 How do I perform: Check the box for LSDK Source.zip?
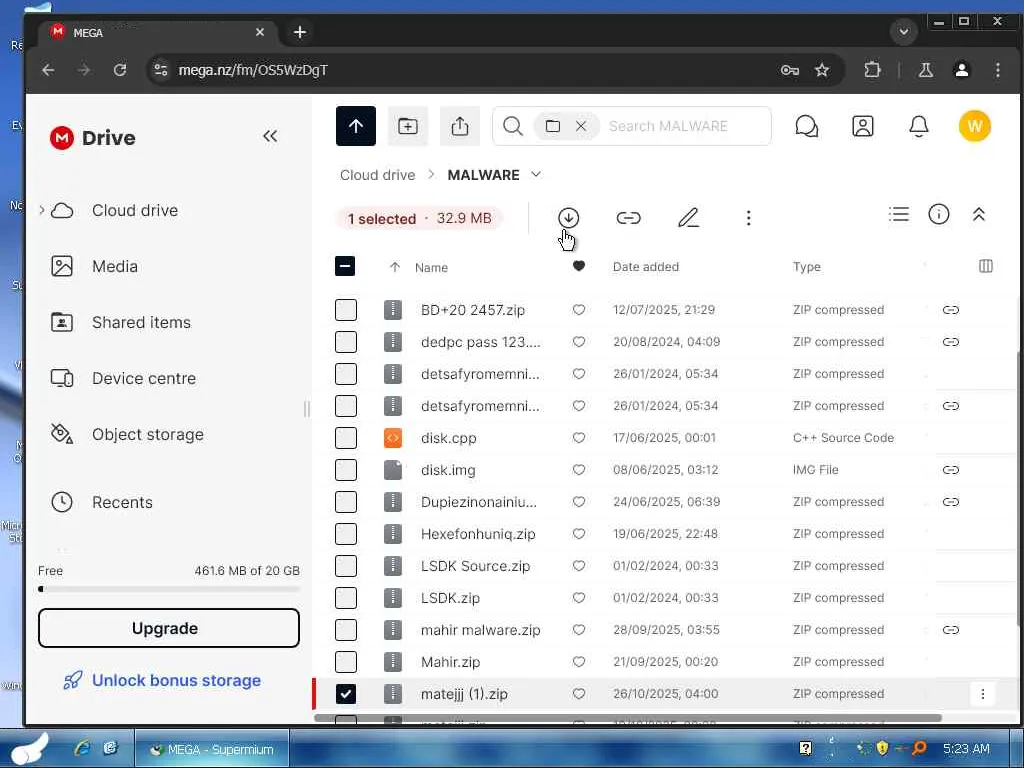(345, 566)
